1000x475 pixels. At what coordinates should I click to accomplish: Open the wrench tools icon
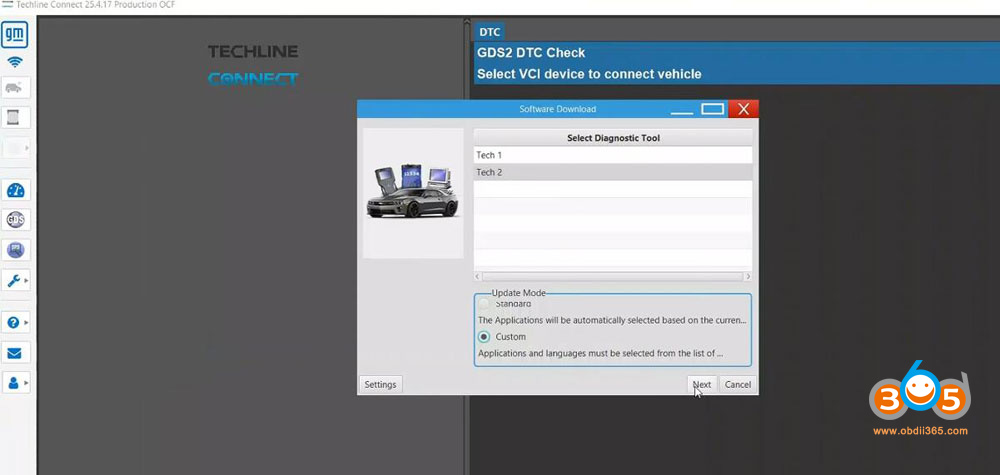[x=14, y=280]
